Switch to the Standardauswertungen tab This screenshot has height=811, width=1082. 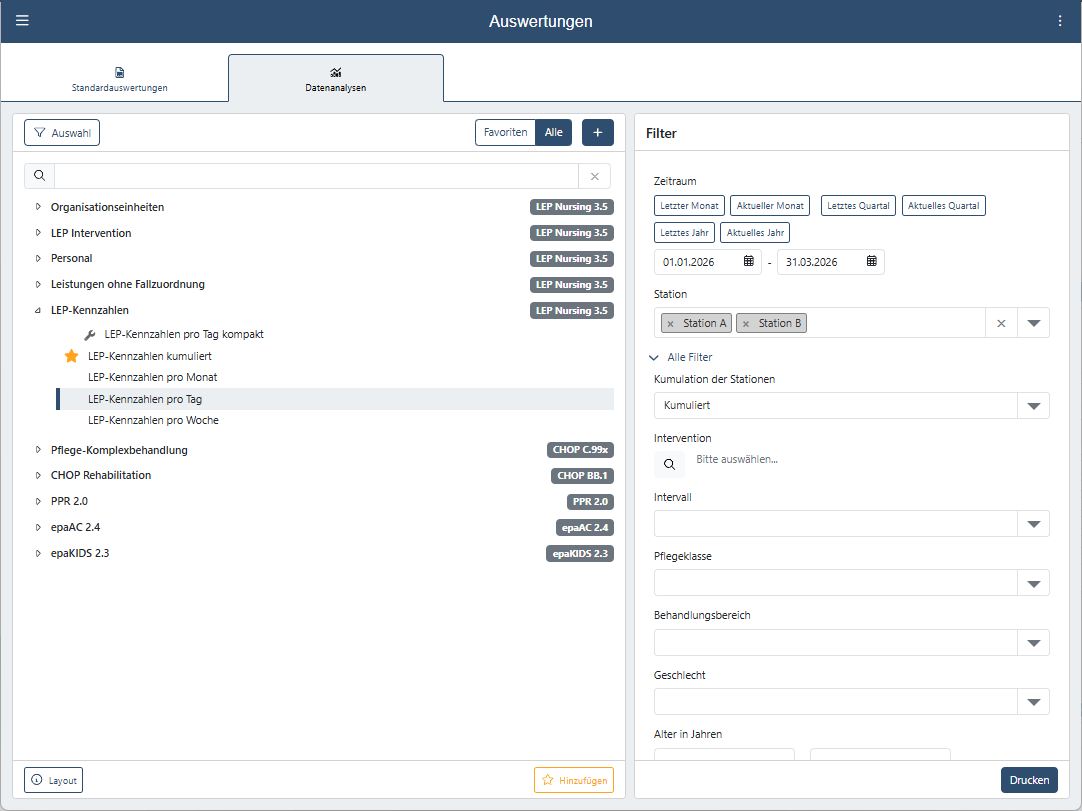119,79
